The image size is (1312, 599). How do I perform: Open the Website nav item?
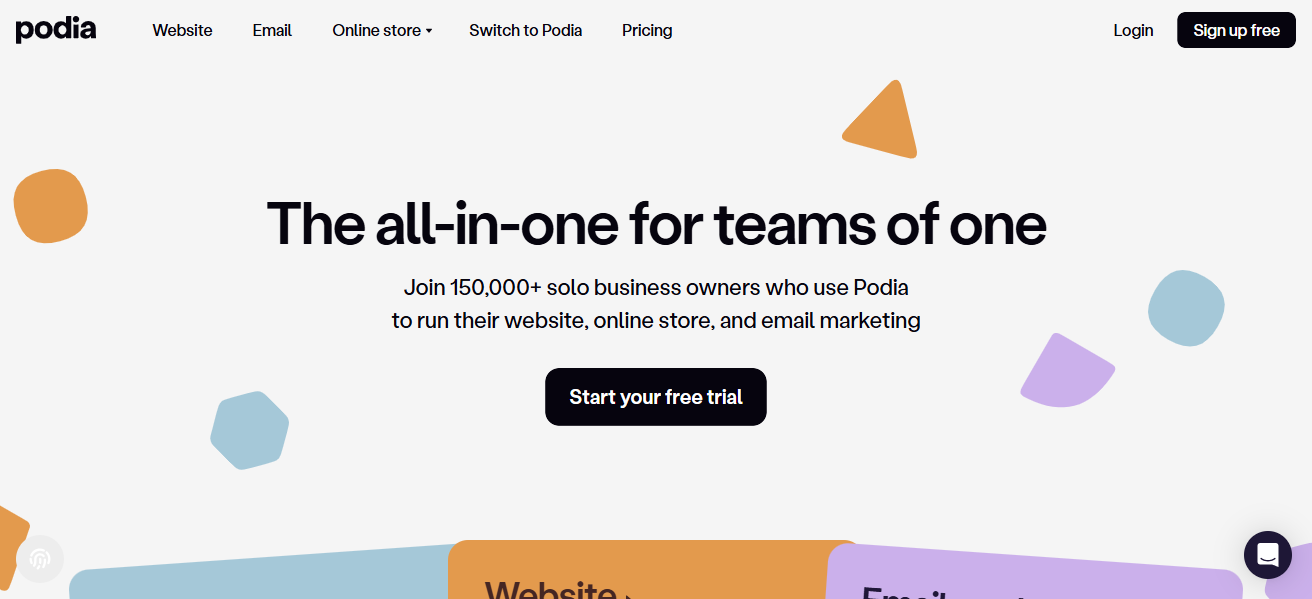point(182,30)
